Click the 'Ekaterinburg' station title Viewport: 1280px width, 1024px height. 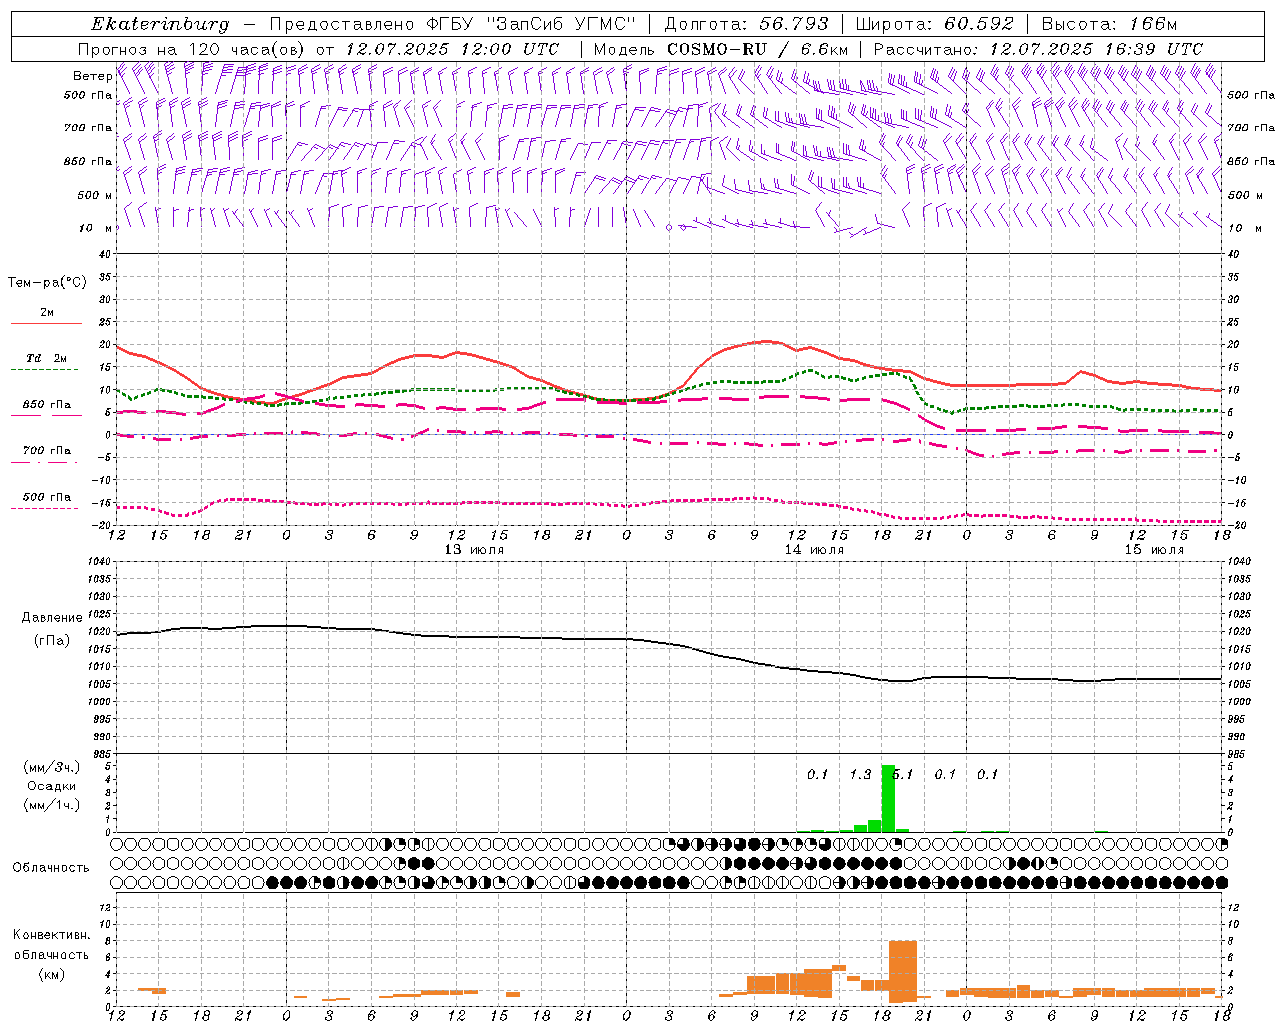160,24
